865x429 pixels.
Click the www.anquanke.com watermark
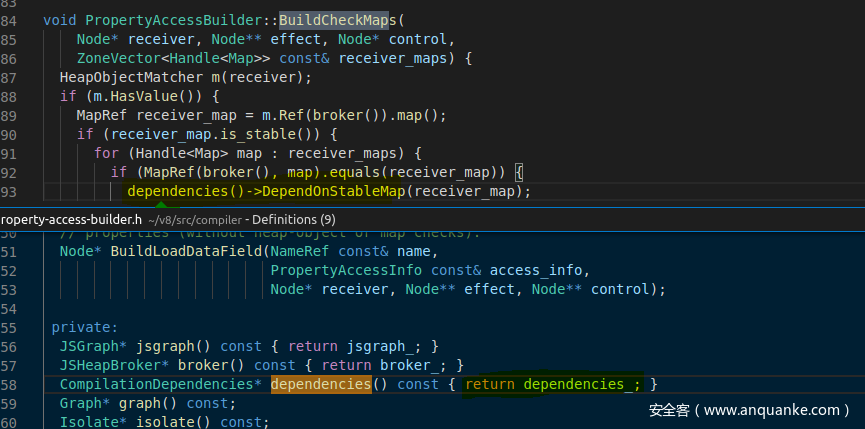click(748, 410)
